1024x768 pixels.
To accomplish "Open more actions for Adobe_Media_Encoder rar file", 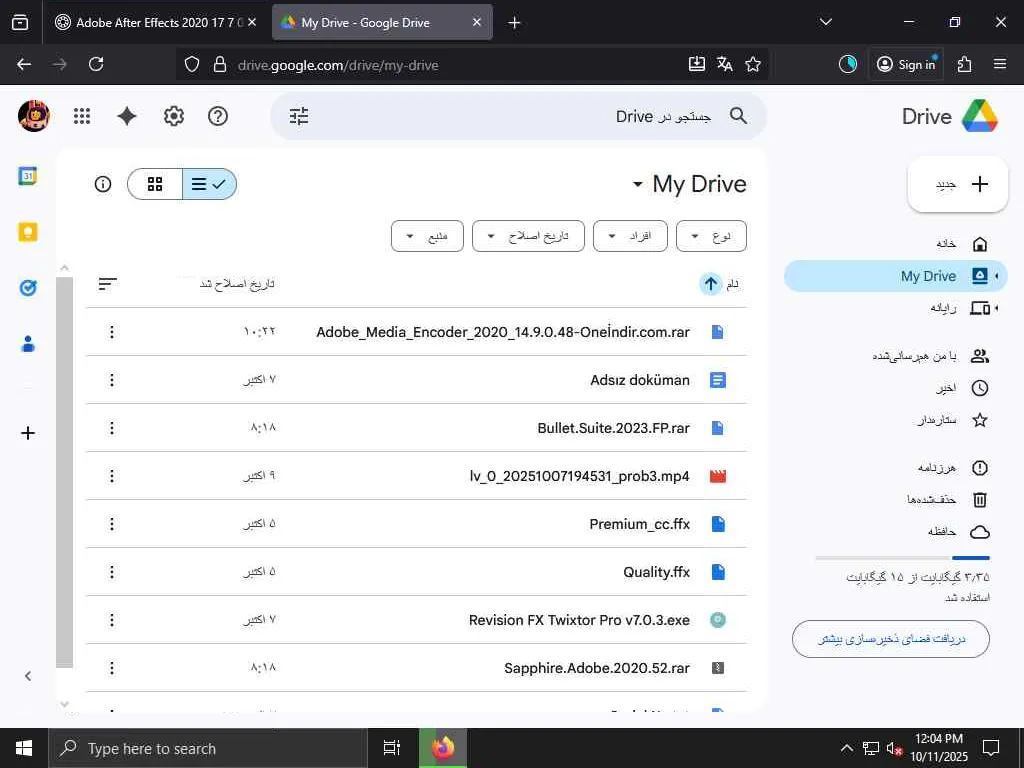I will (x=112, y=332).
